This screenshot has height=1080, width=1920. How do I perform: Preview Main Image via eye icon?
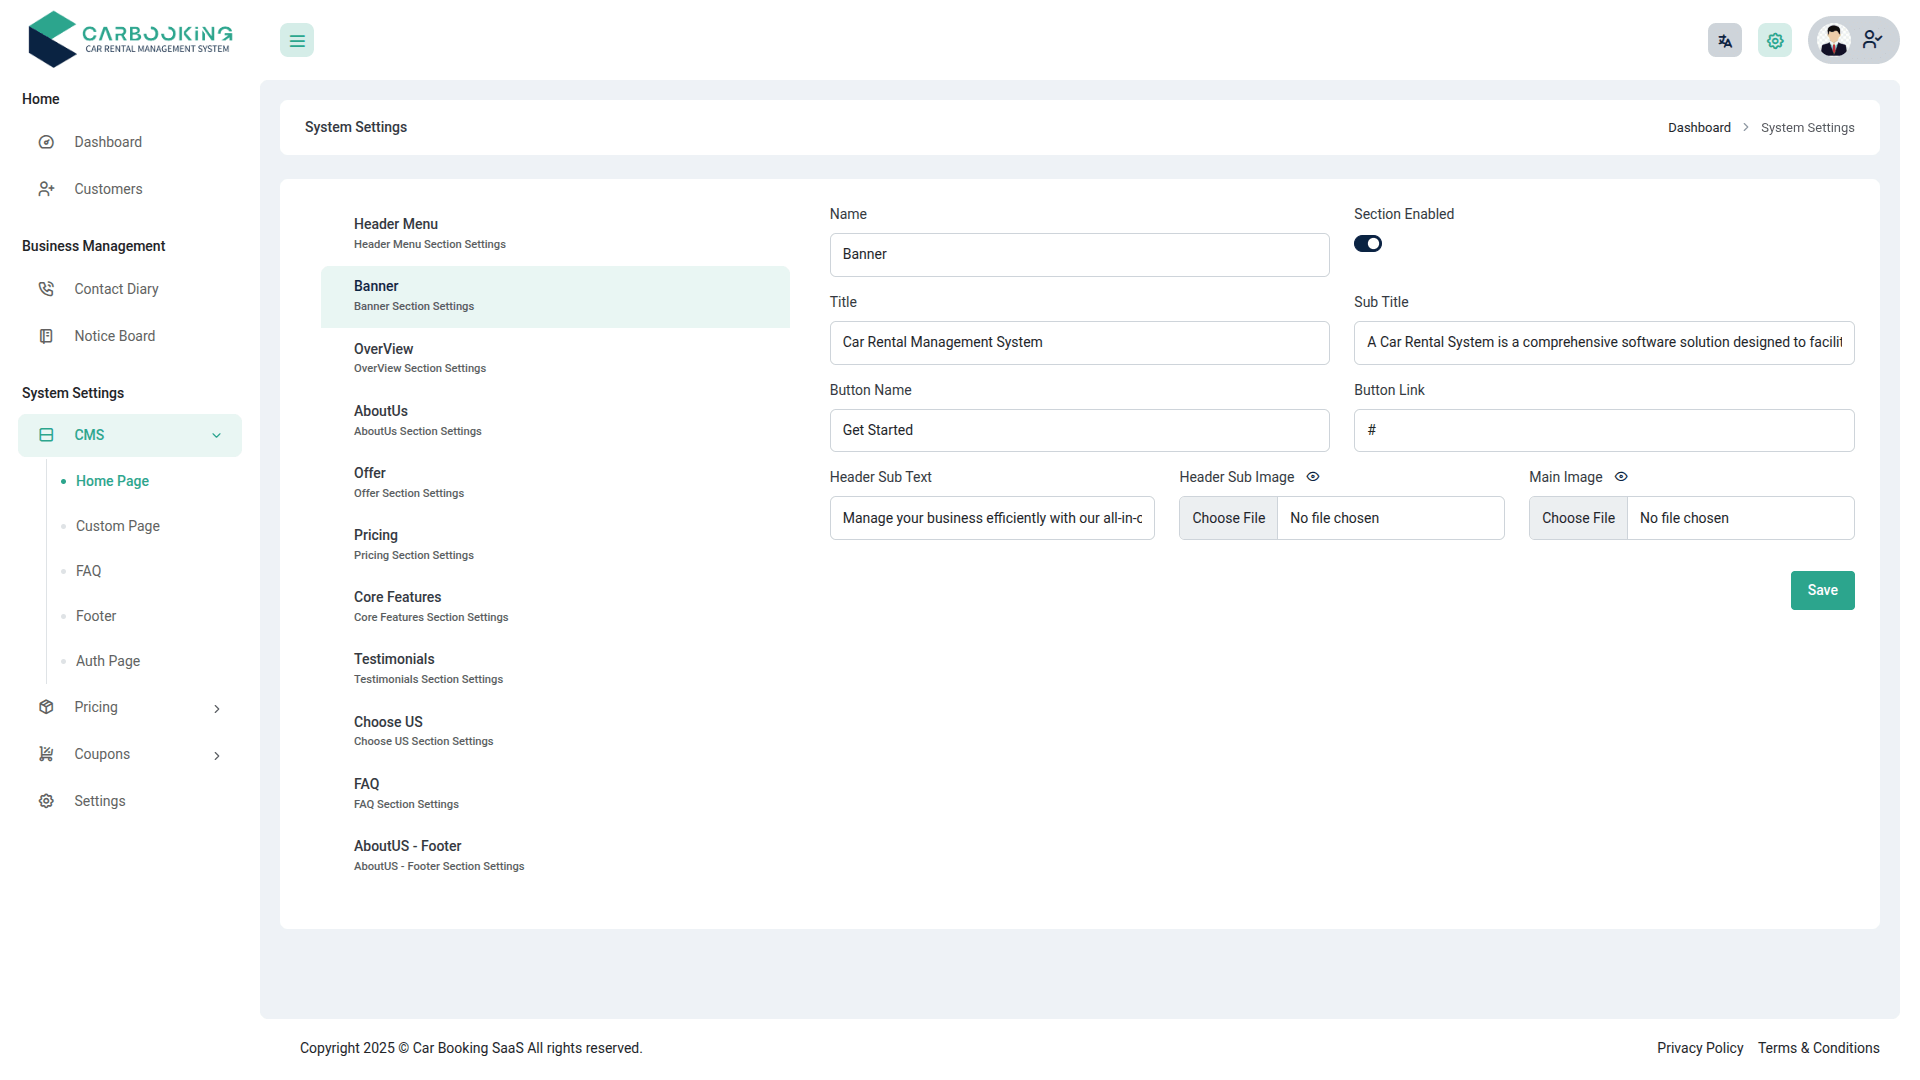pyautogui.click(x=1621, y=477)
